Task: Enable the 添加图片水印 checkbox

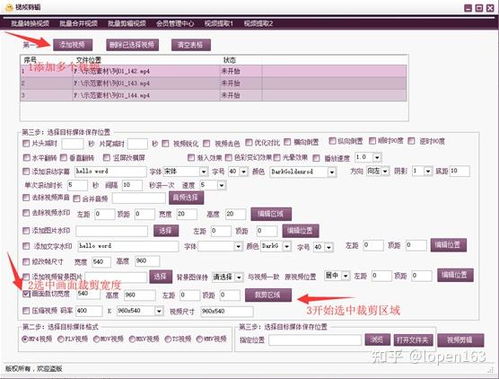Action: tap(26, 230)
